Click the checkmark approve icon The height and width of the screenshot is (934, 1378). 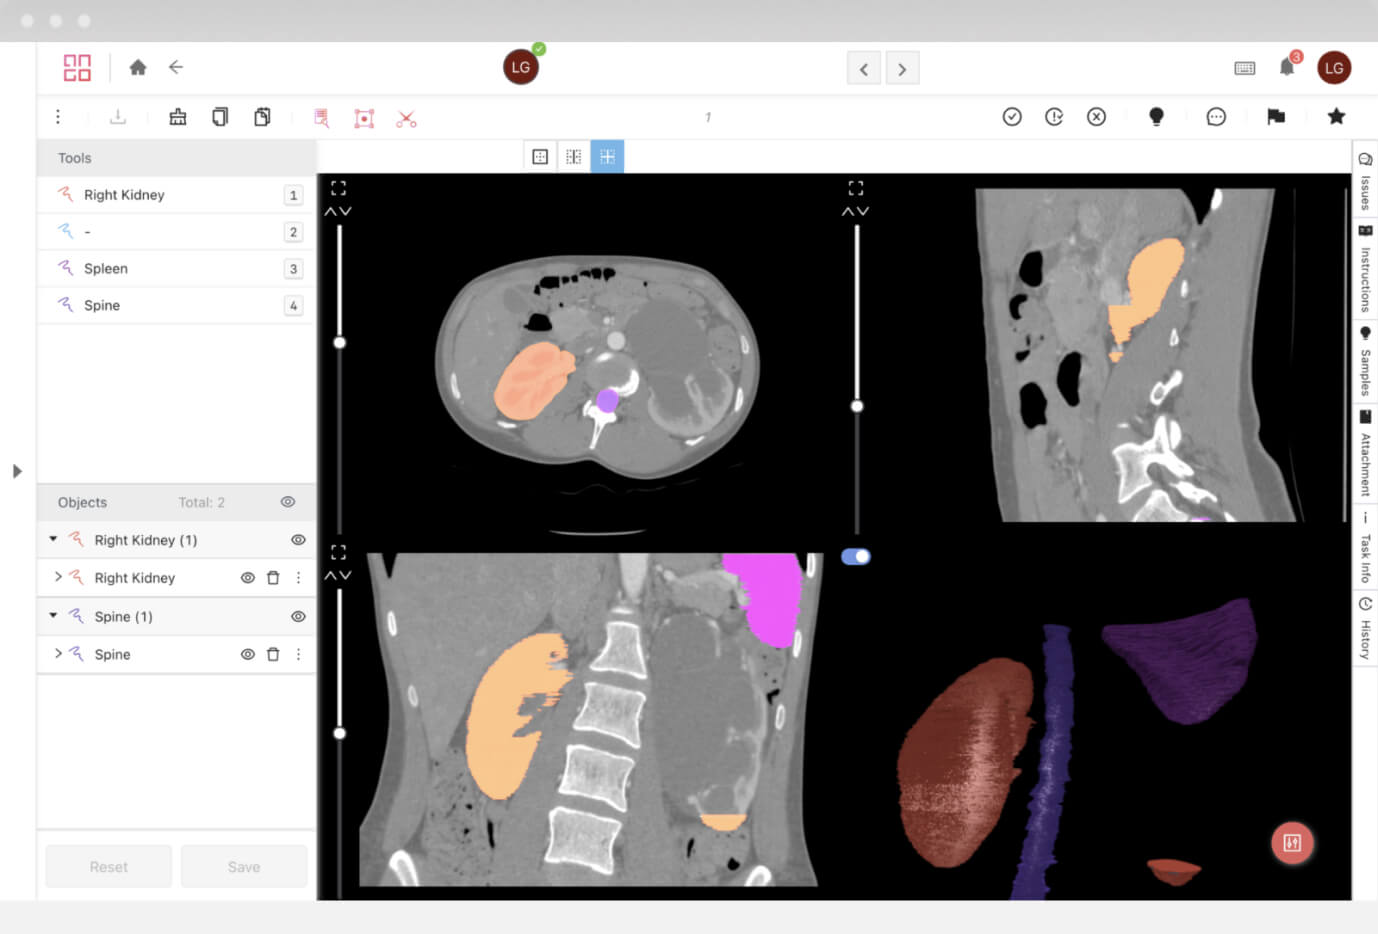tap(1012, 117)
